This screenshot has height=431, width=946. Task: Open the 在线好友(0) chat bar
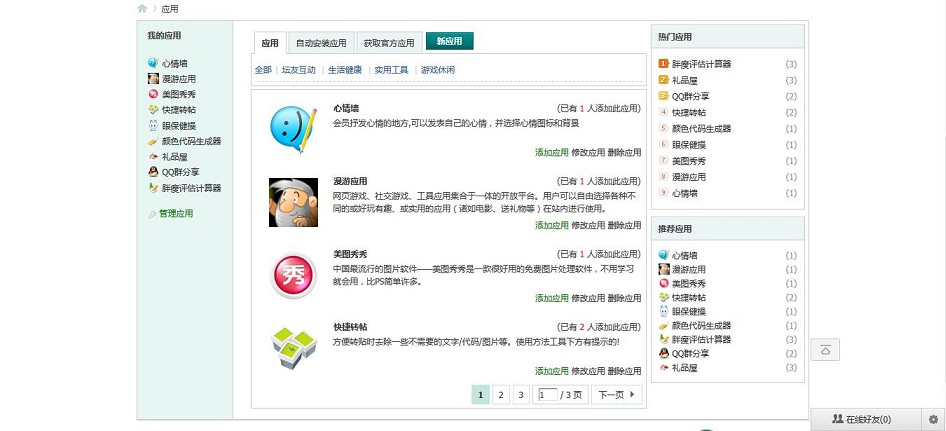[866, 419]
